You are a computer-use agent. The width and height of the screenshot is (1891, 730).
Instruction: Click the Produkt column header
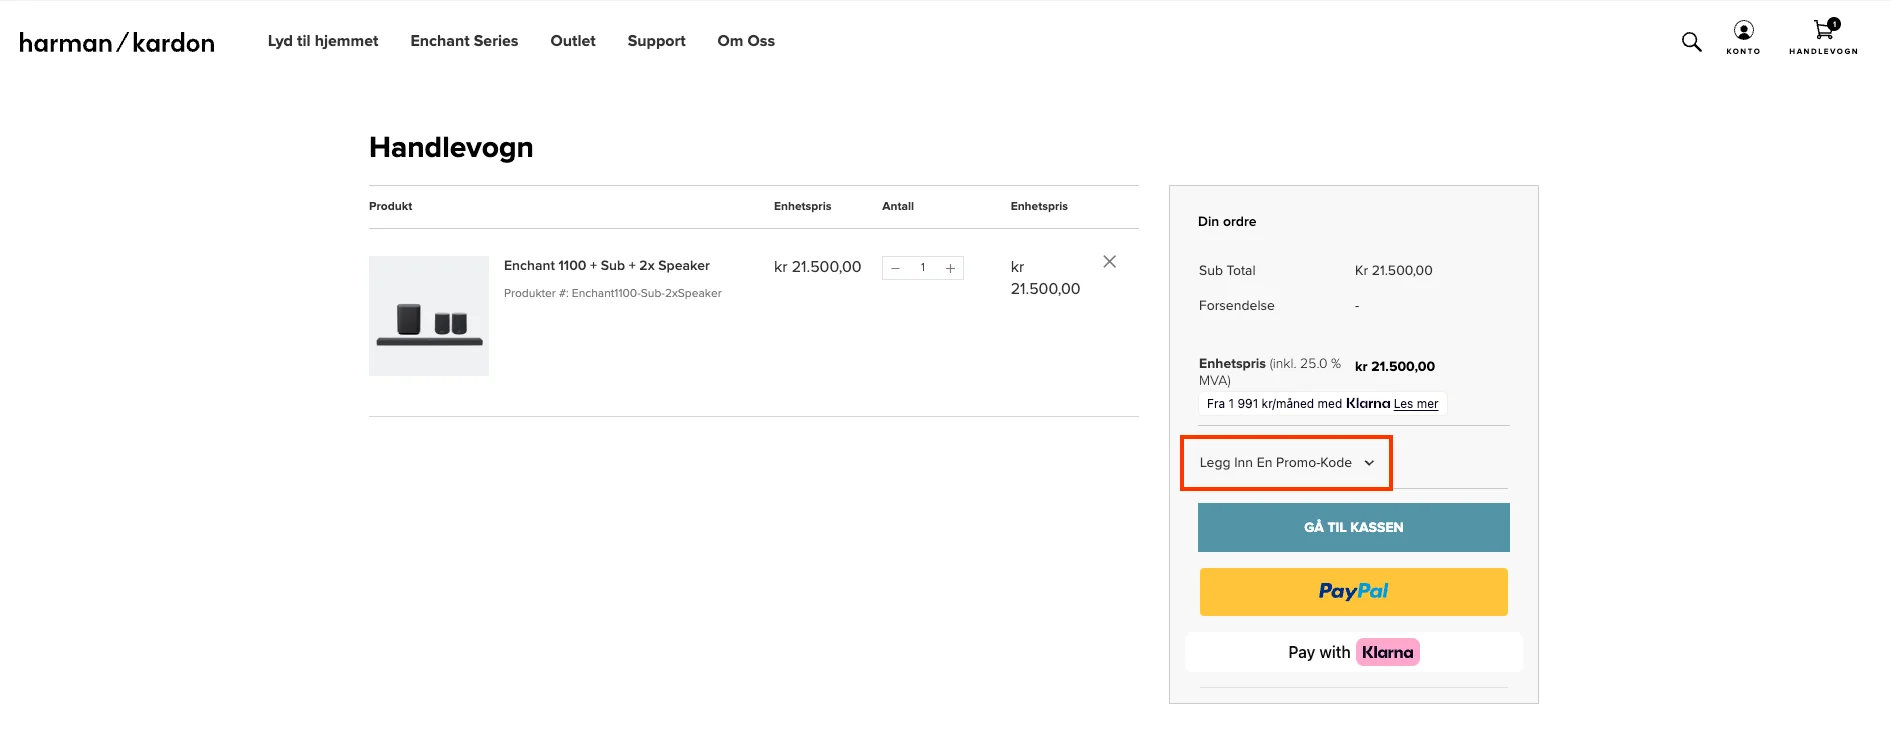click(390, 206)
